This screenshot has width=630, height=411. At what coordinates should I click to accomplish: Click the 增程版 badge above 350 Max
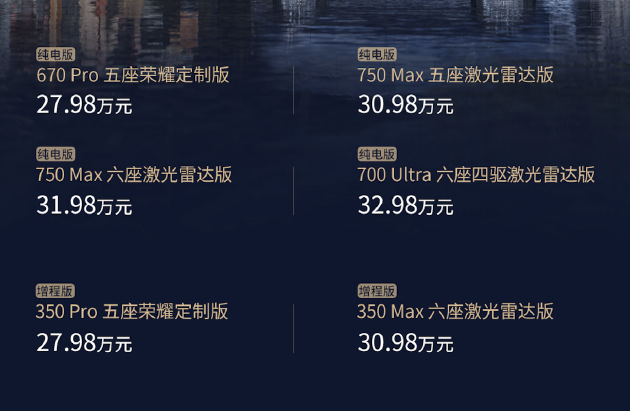coord(377,291)
